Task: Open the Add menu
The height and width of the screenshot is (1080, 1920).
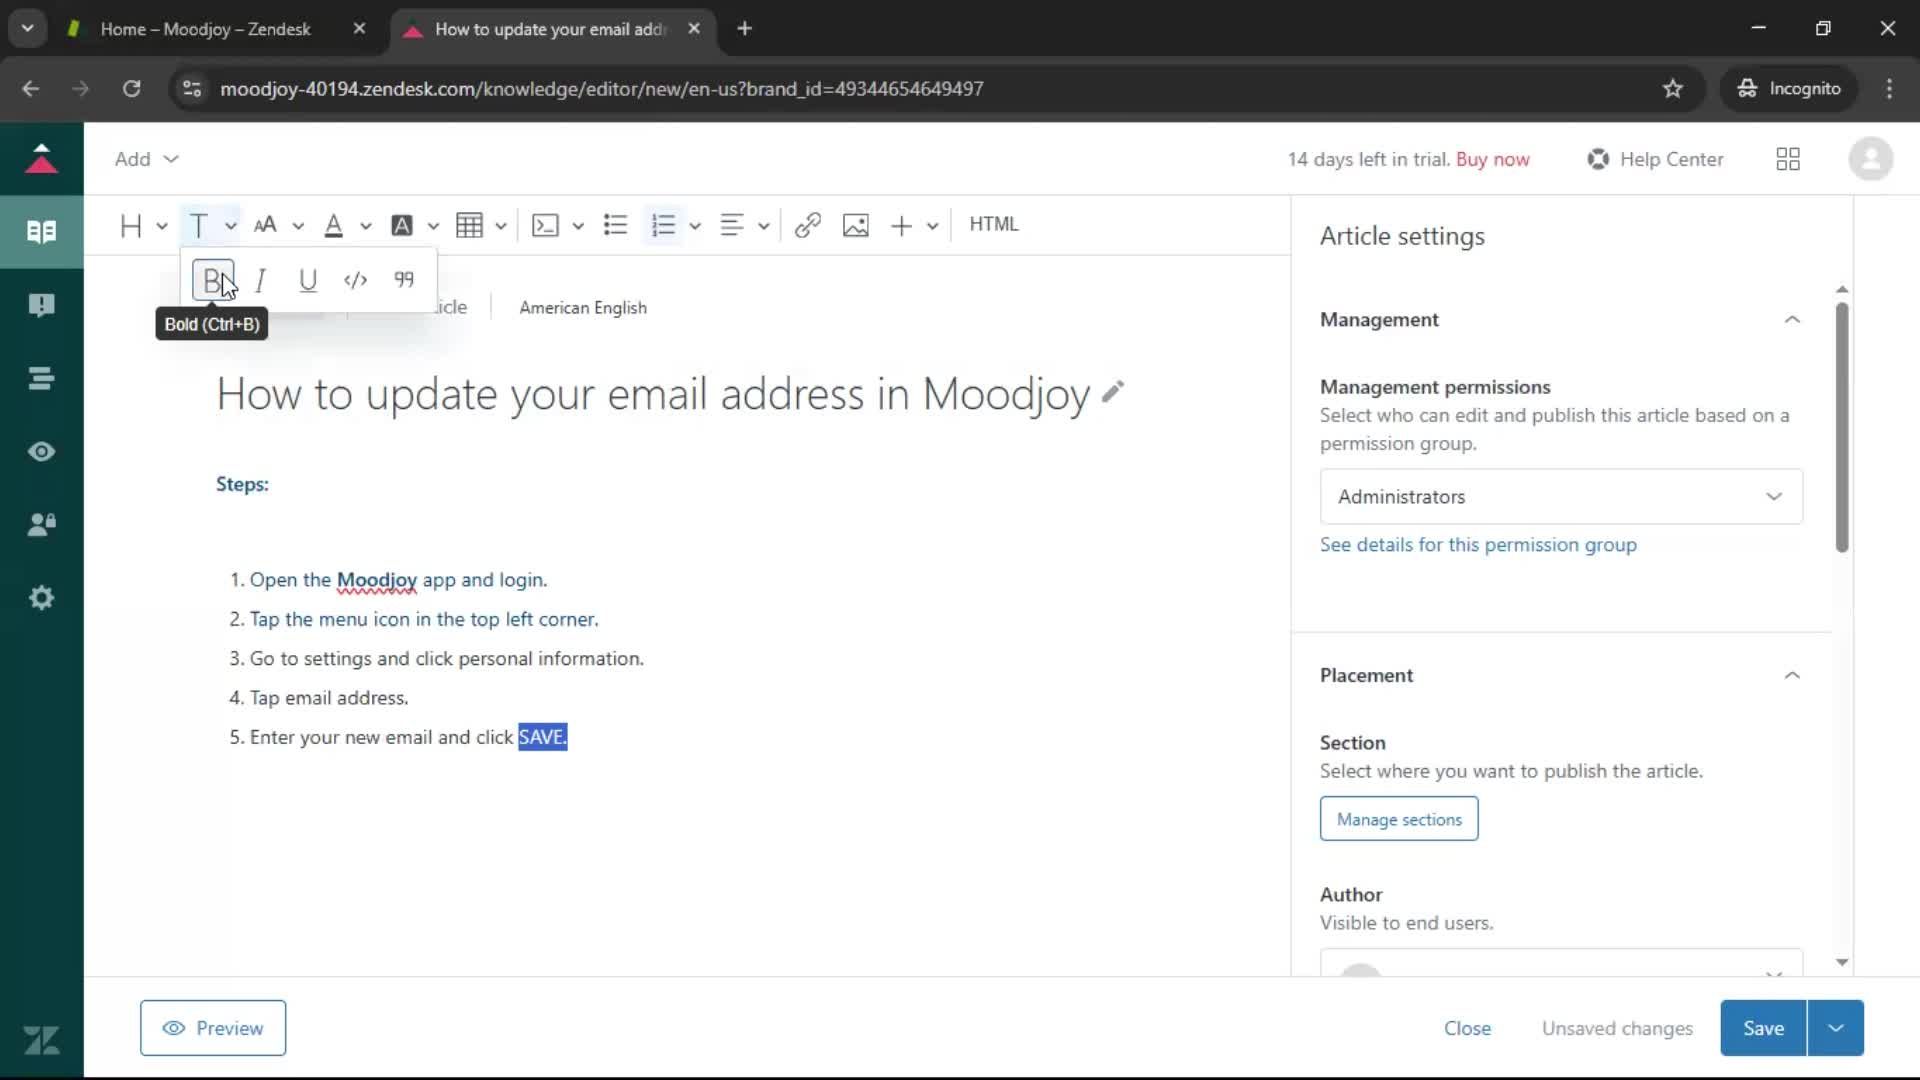Action: 146,160
